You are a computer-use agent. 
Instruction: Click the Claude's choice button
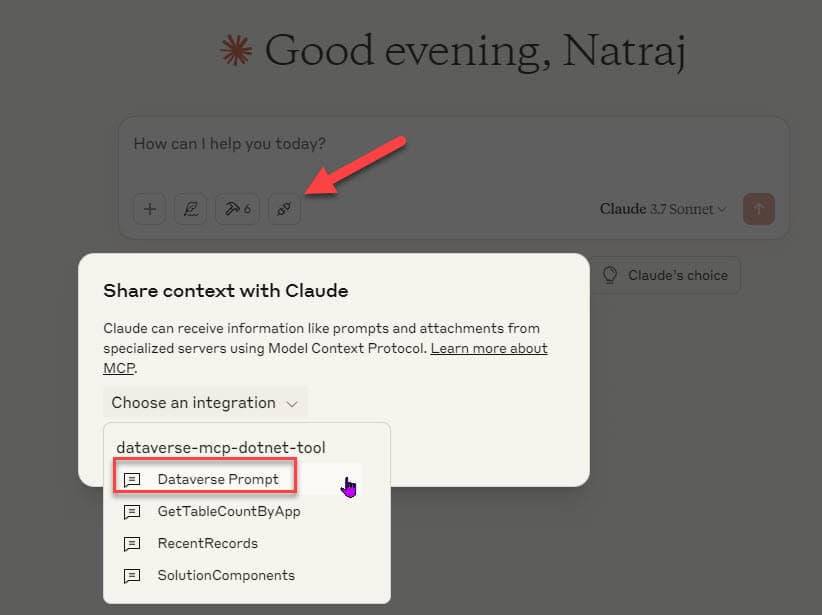click(x=666, y=275)
